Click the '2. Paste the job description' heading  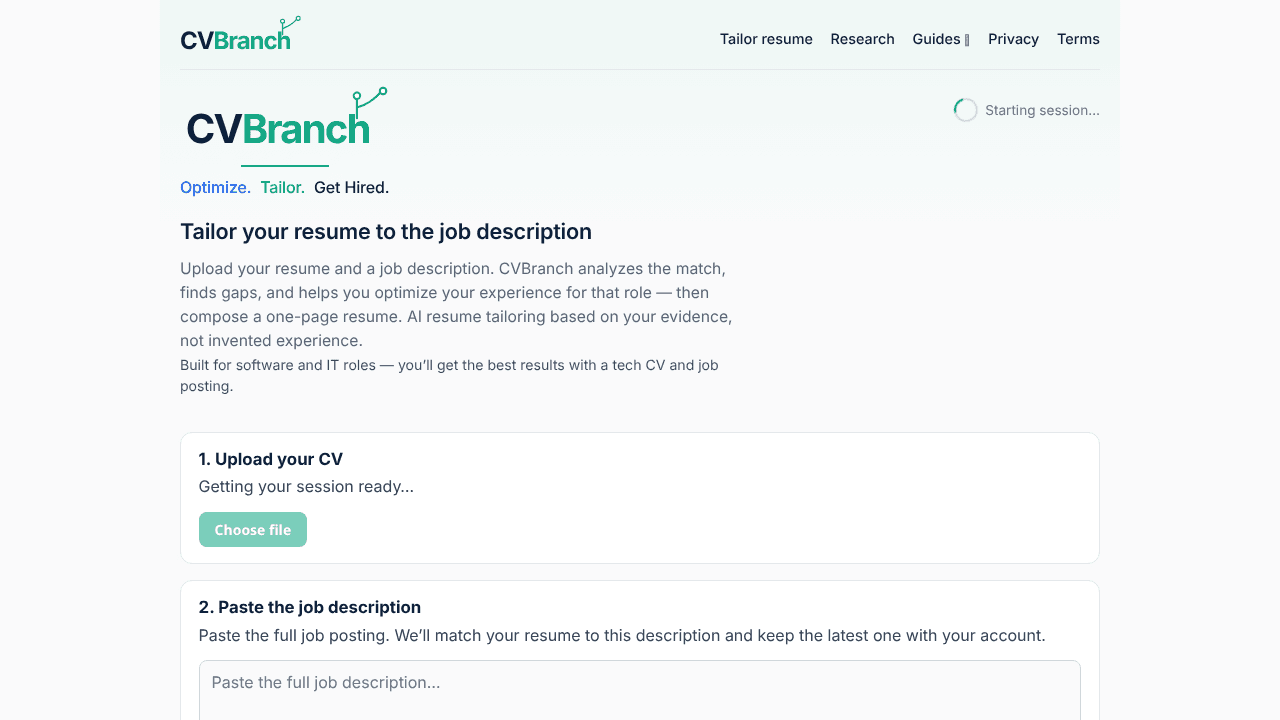(310, 607)
